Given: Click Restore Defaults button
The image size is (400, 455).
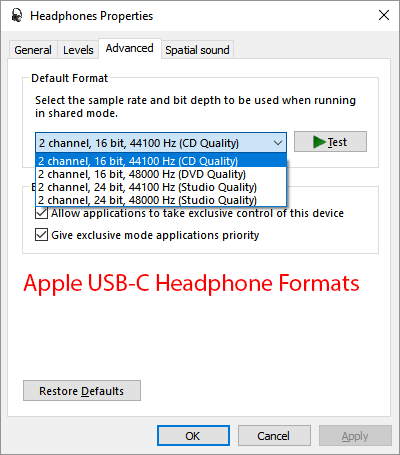Looking at the screenshot, I should click(82, 391).
